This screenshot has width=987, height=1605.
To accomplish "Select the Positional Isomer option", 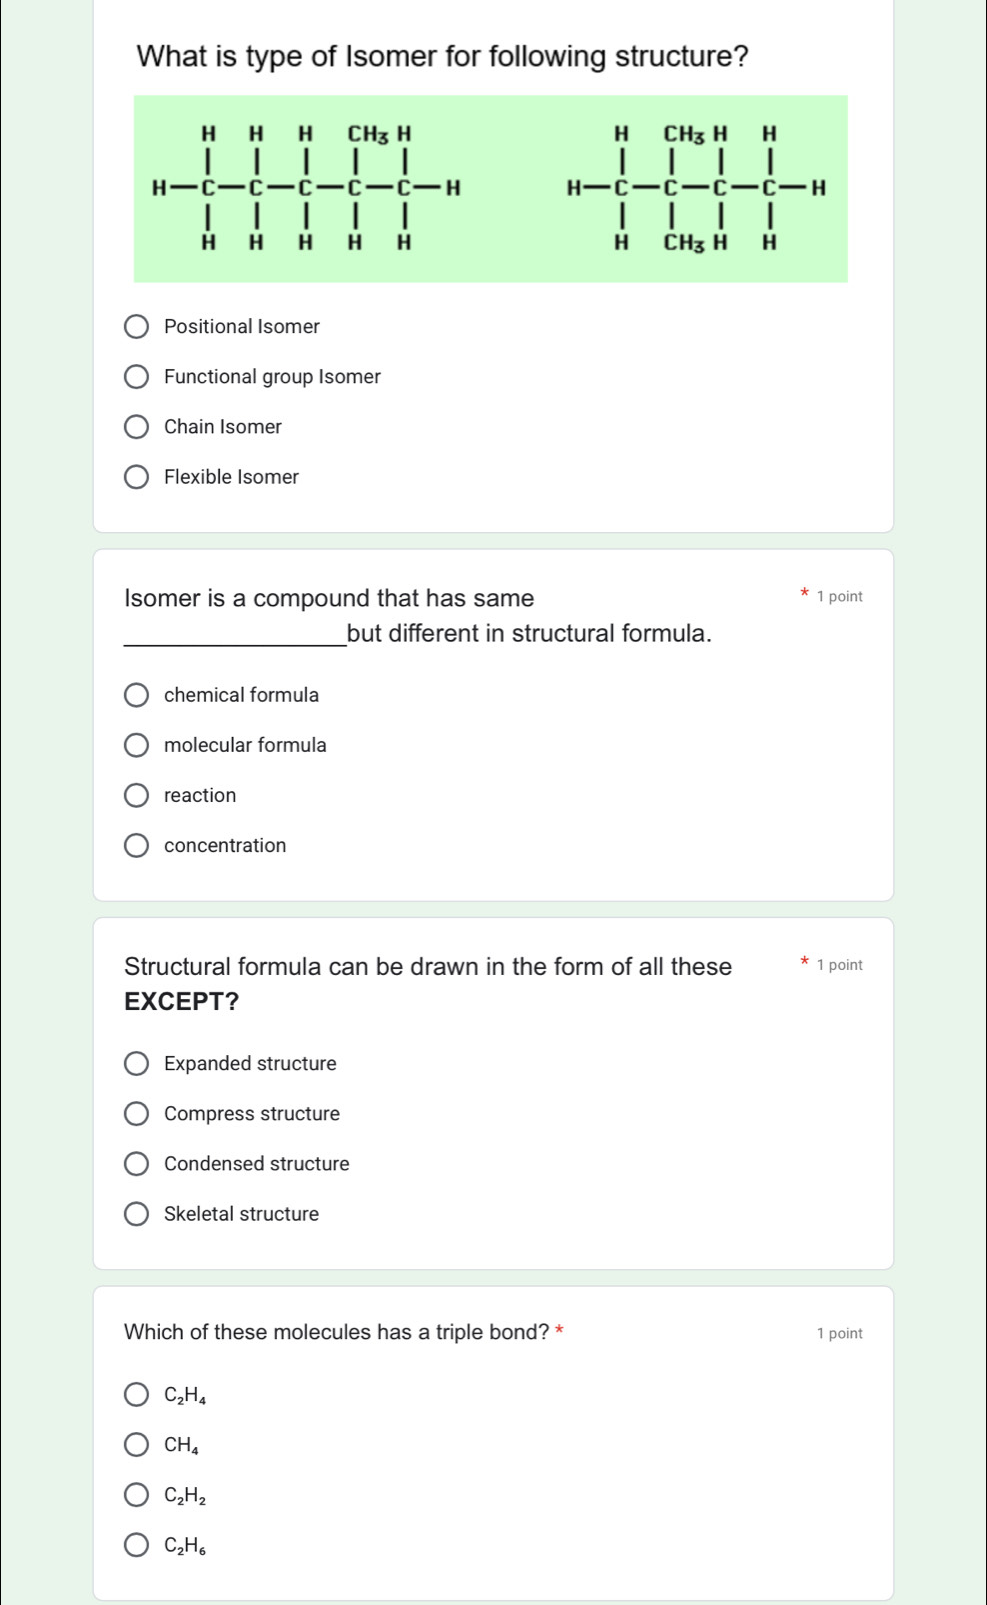I will coord(137,325).
